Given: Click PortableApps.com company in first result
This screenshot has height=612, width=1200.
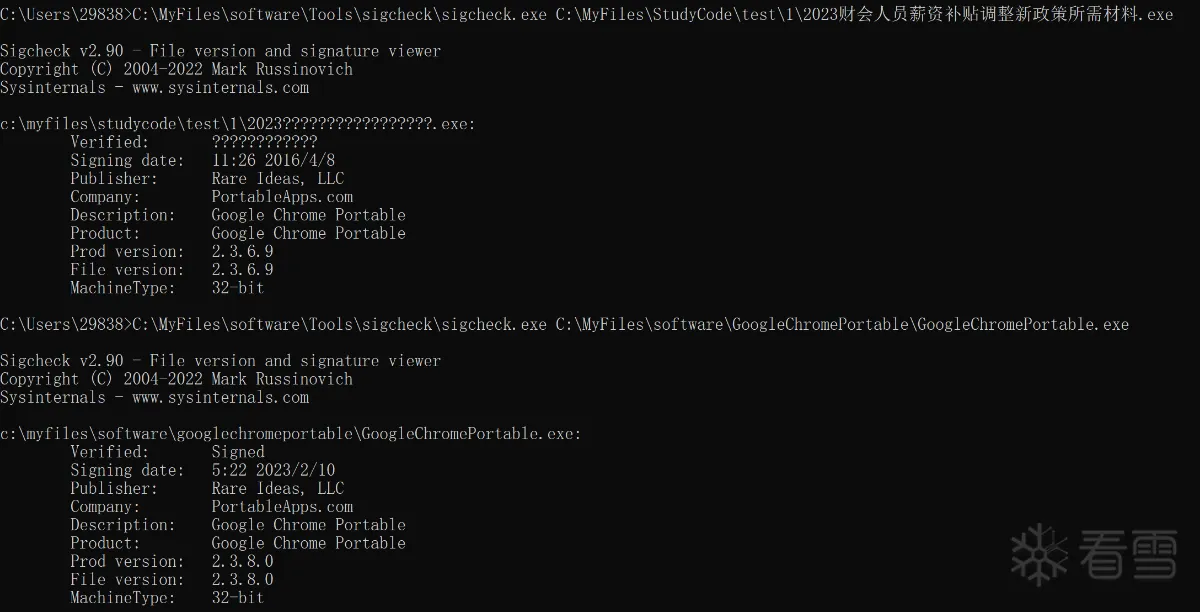Looking at the screenshot, I should [282, 197].
